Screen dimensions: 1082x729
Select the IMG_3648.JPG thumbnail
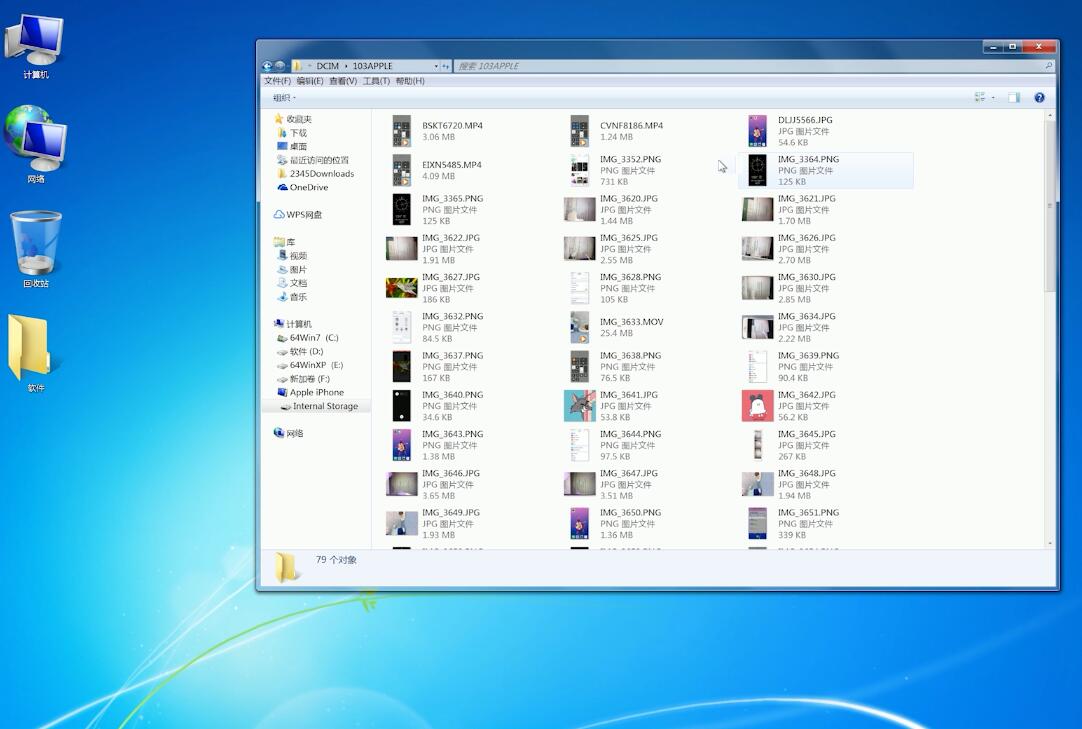click(x=758, y=485)
